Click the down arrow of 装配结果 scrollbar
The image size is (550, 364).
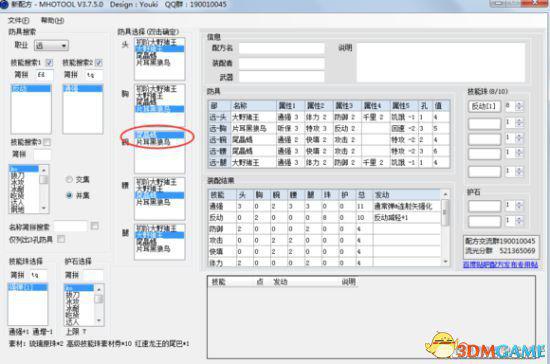pos(445,262)
